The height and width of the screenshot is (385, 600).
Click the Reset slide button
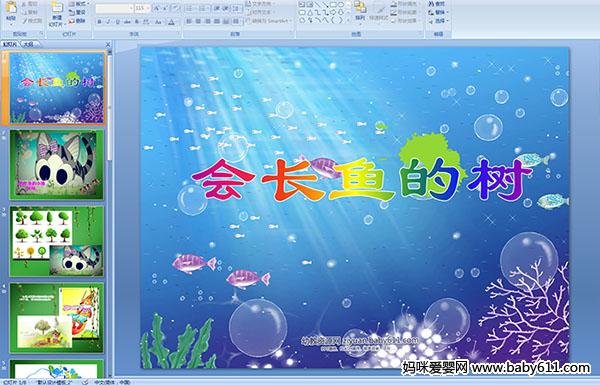click(x=78, y=13)
